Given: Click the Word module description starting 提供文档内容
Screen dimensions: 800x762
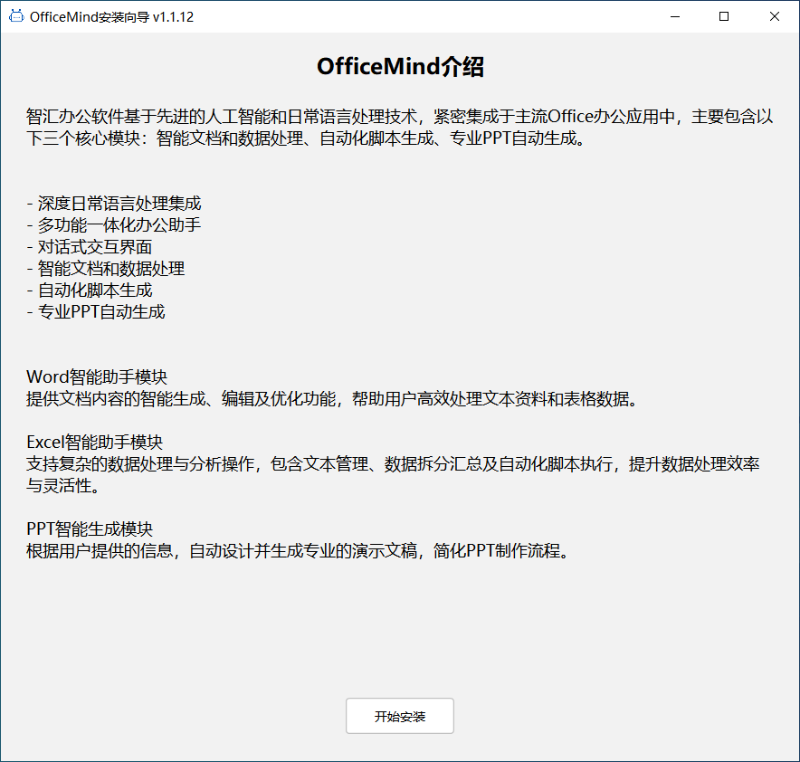Looking at the screenshot, I should click(x=332, y=398).
